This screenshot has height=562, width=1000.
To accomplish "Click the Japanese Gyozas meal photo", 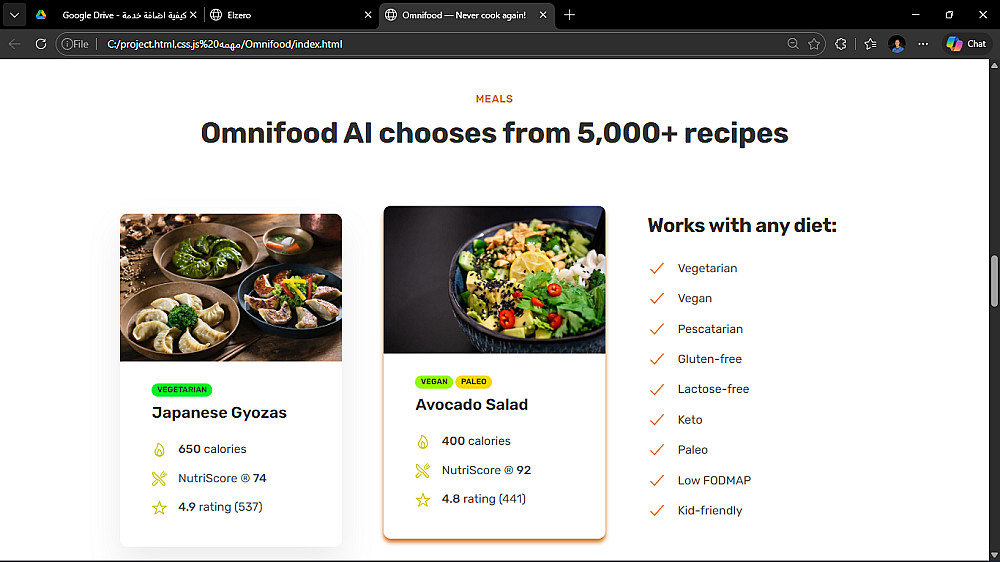I will [x=231, y=288].
